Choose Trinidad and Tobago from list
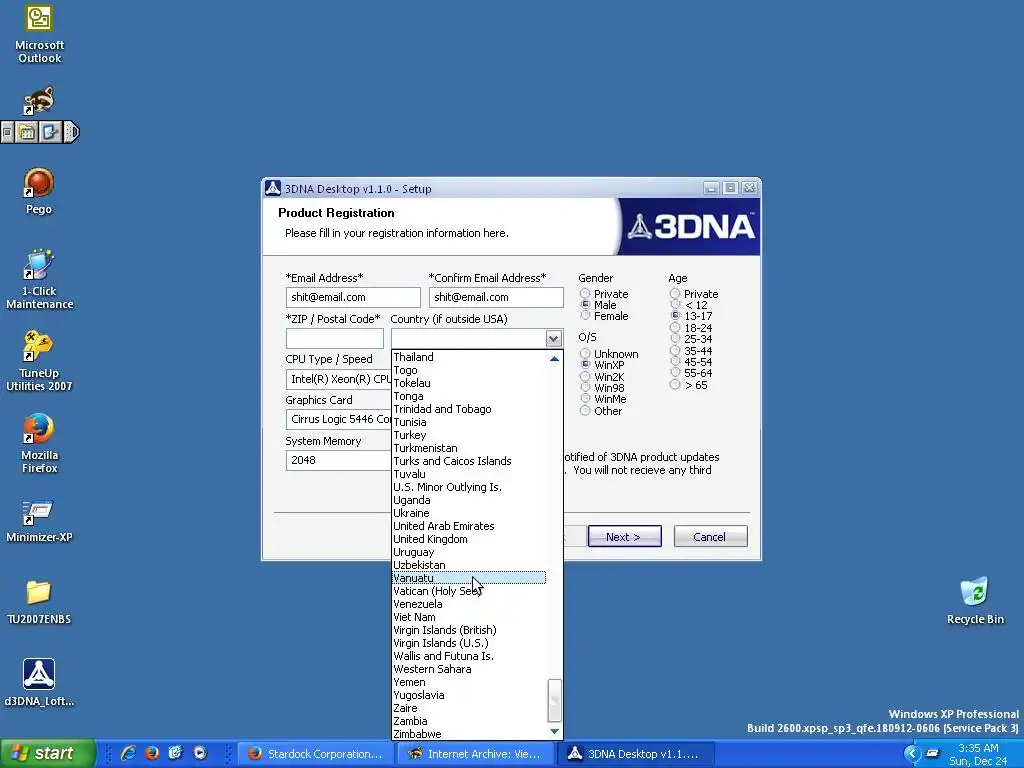 [x=469, y=409]
